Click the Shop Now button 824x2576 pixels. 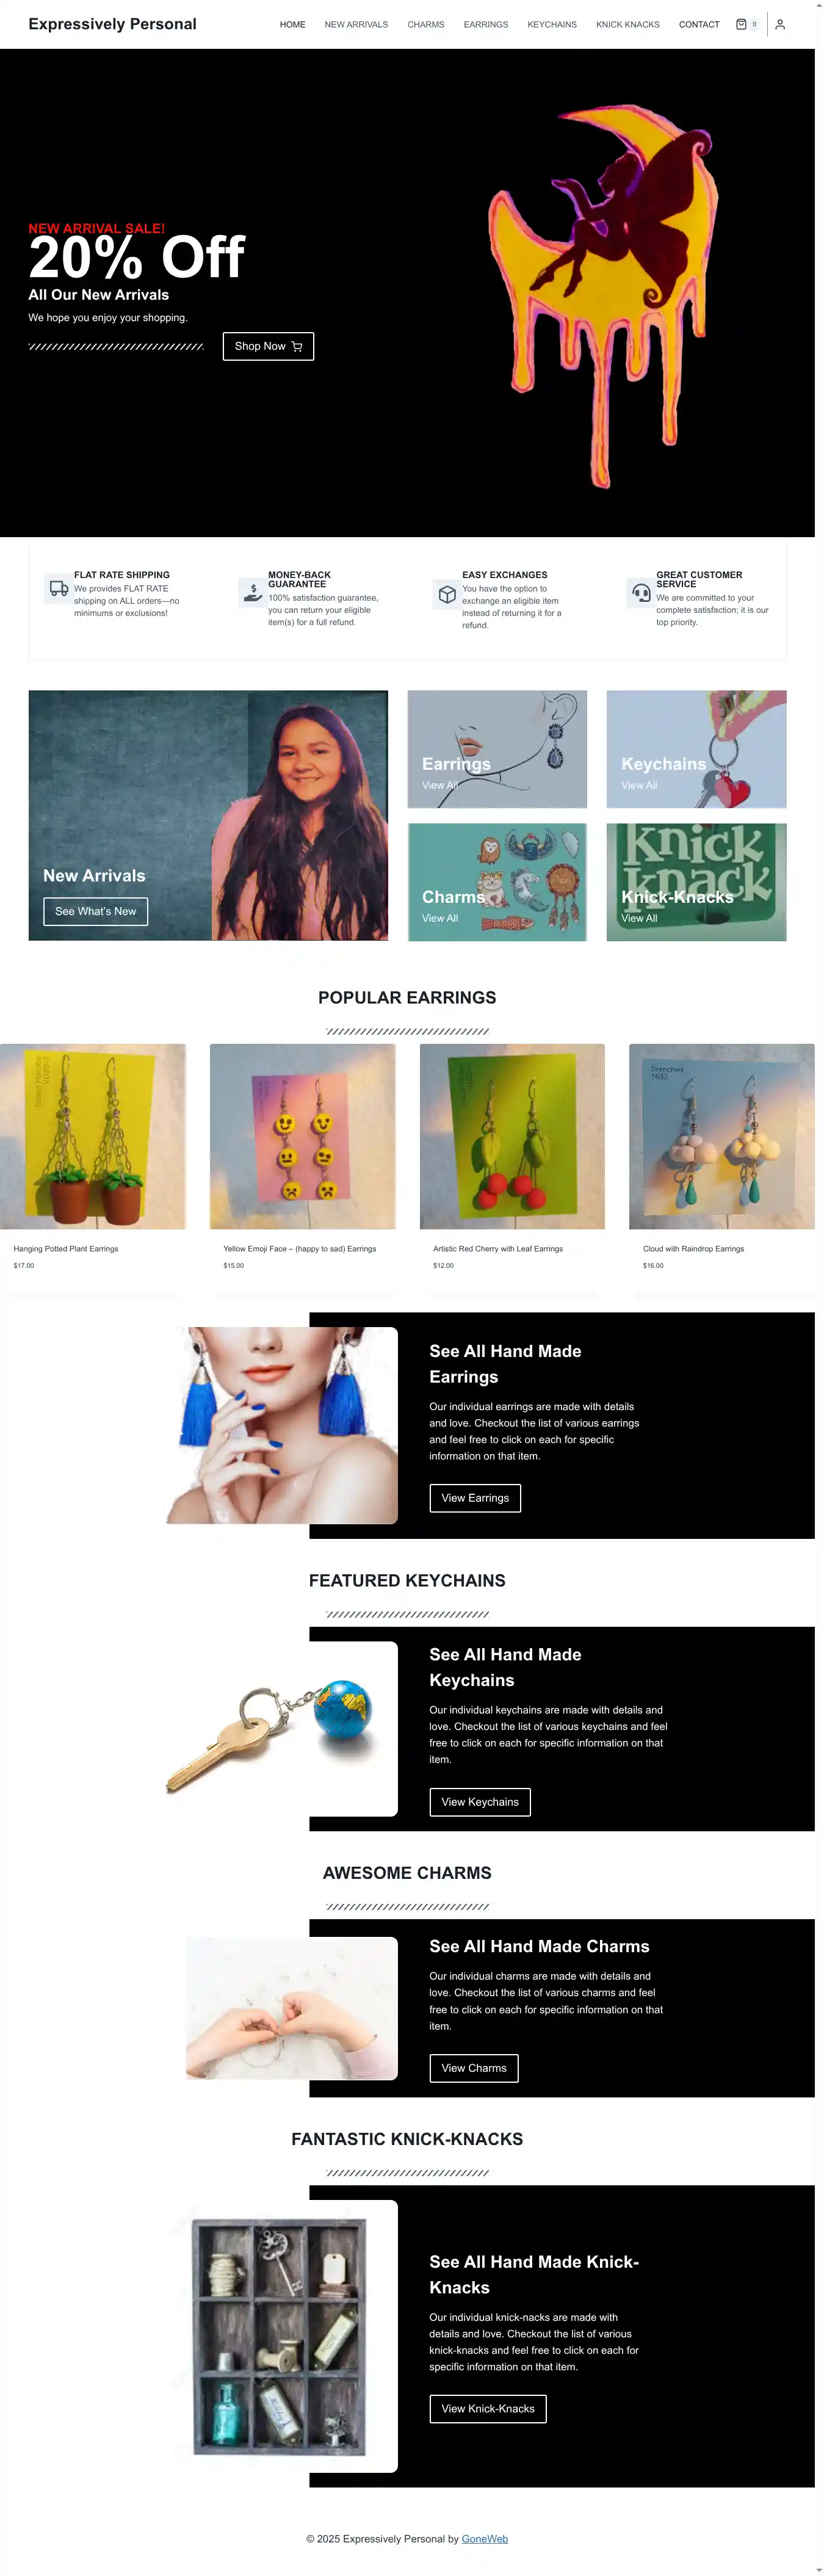click(x=268, y=346)
